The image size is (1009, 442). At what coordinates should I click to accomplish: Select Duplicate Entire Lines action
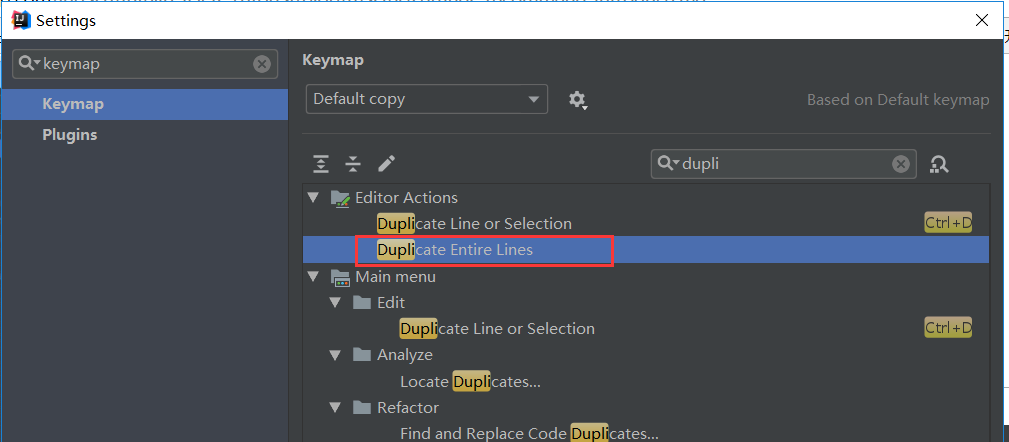455,250
